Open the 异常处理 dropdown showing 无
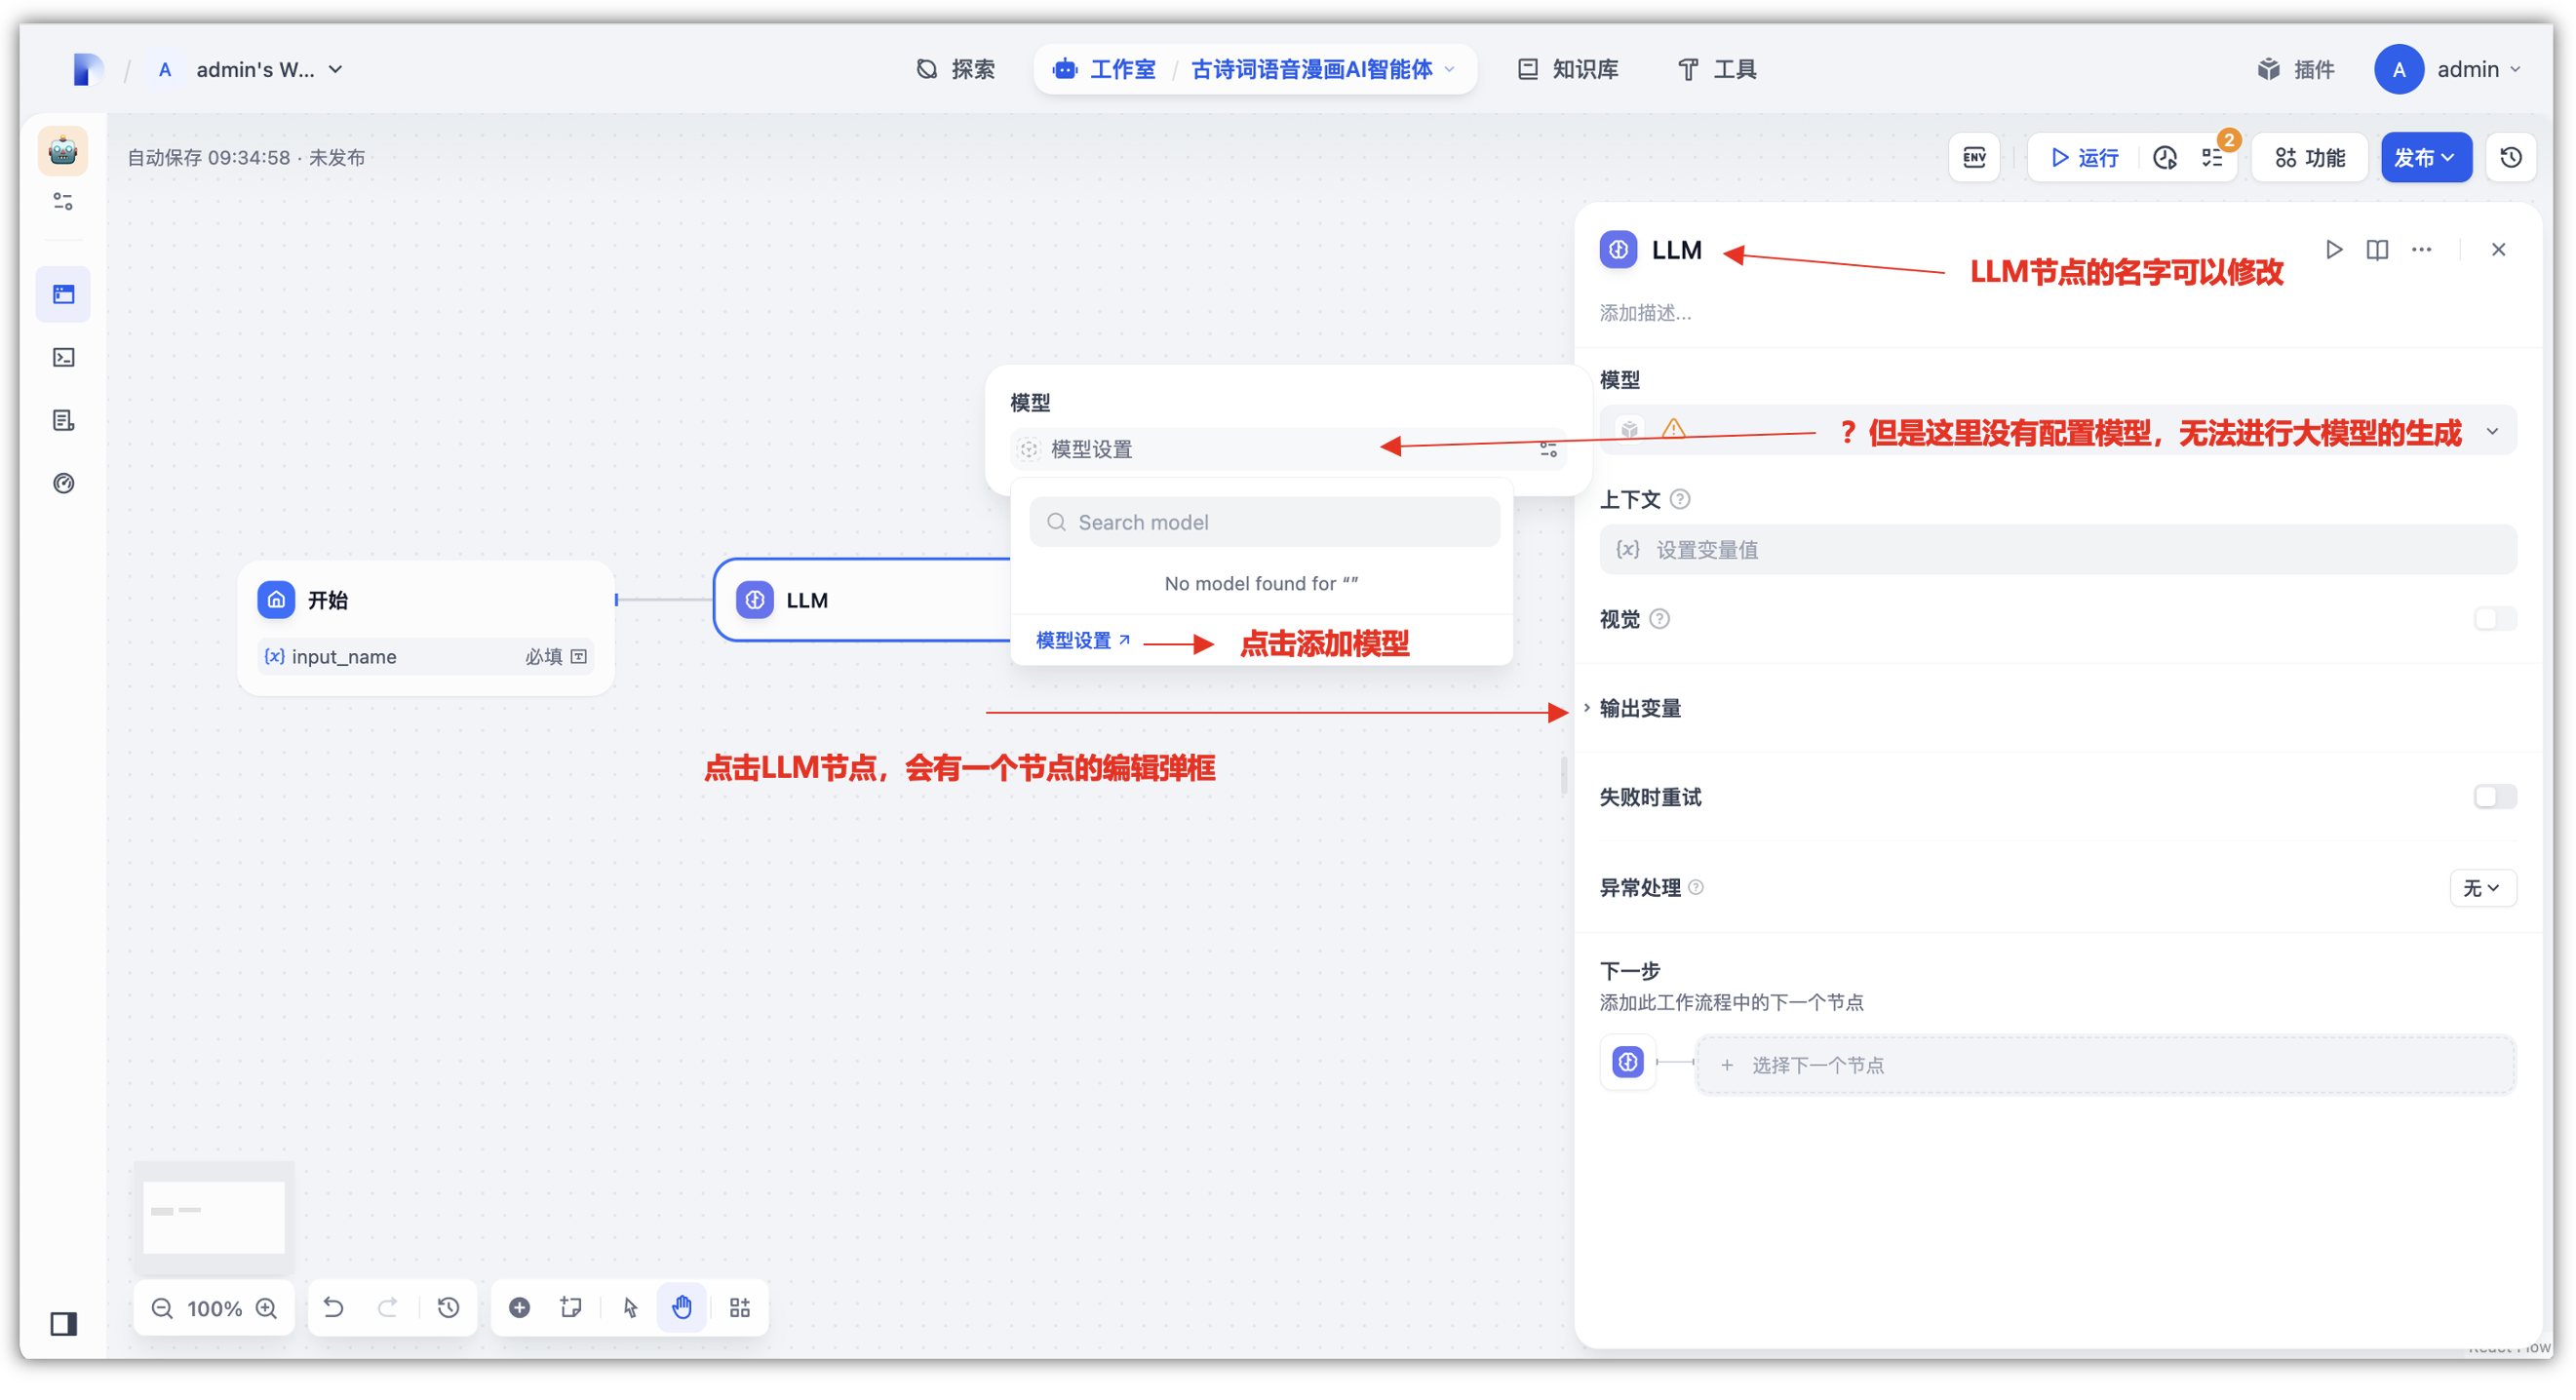This screenshot has height=1400, width=2576. [2482, 888]
